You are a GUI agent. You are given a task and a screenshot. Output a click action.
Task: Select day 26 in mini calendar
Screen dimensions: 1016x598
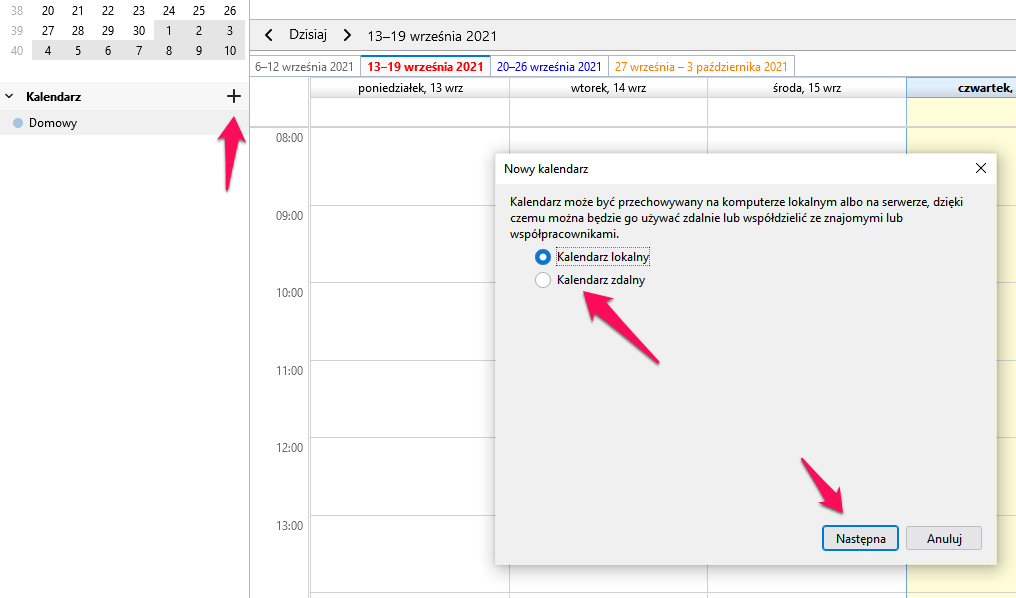pos(230,11)
